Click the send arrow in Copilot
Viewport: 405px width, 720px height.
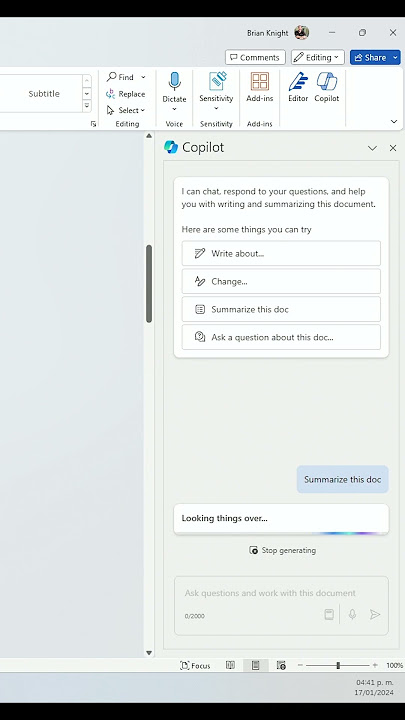(375, 614)
